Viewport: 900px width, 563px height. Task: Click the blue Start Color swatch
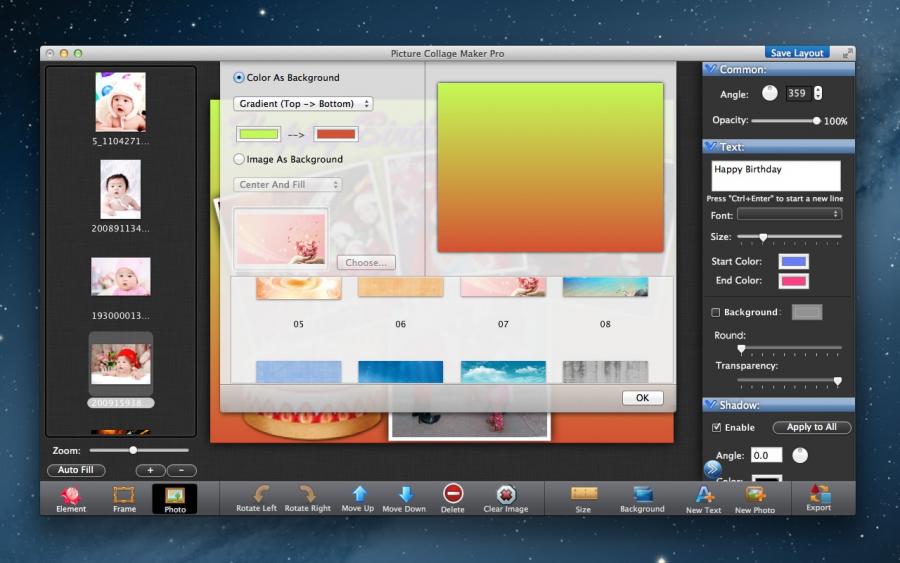point(794,262)
